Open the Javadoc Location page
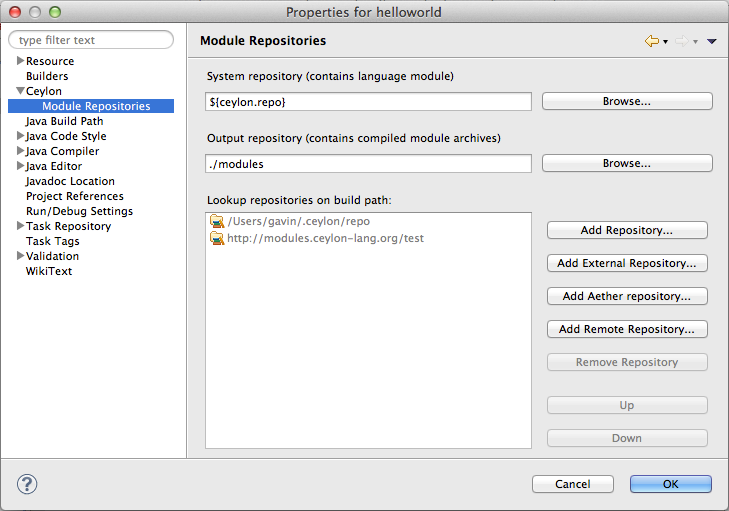The width and height of the screenshot is (729, 511). point(70,181)
